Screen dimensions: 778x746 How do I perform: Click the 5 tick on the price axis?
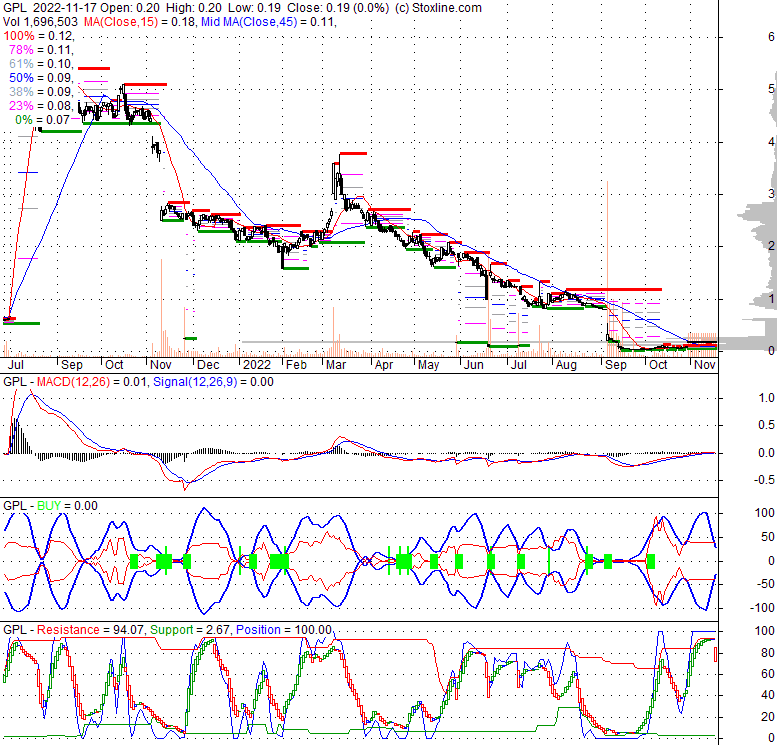pyautogui.click(x=771, y=89)
